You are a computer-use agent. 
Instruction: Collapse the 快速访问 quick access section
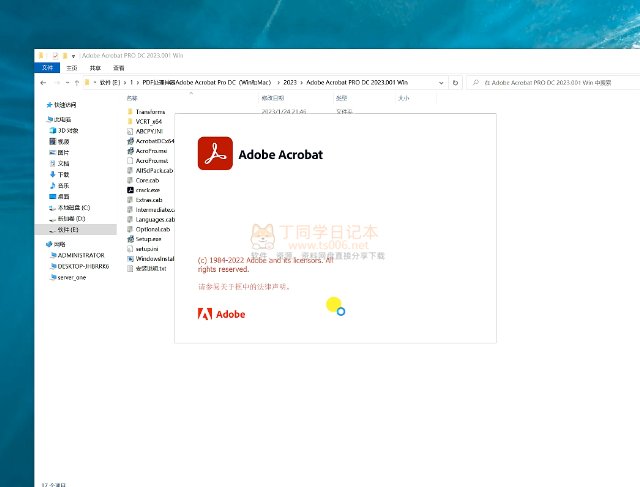tap(41, 104)
